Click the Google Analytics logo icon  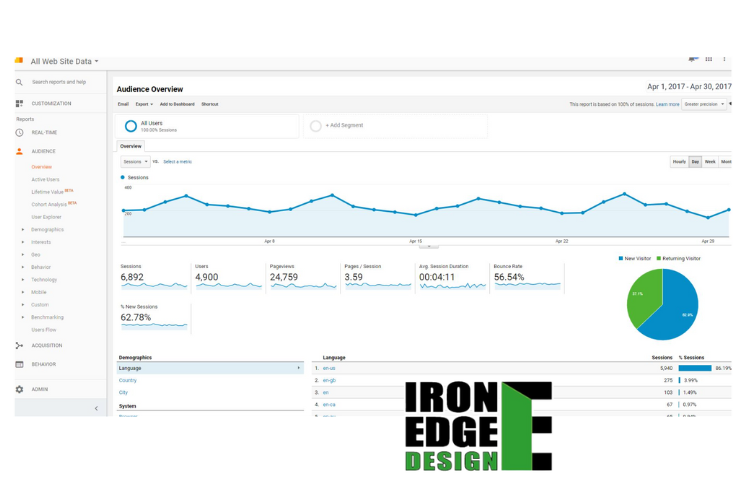pos(19,61)
